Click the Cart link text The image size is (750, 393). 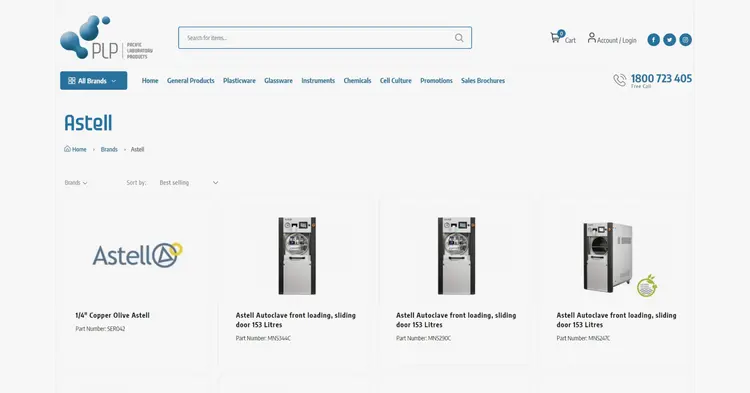570,40
